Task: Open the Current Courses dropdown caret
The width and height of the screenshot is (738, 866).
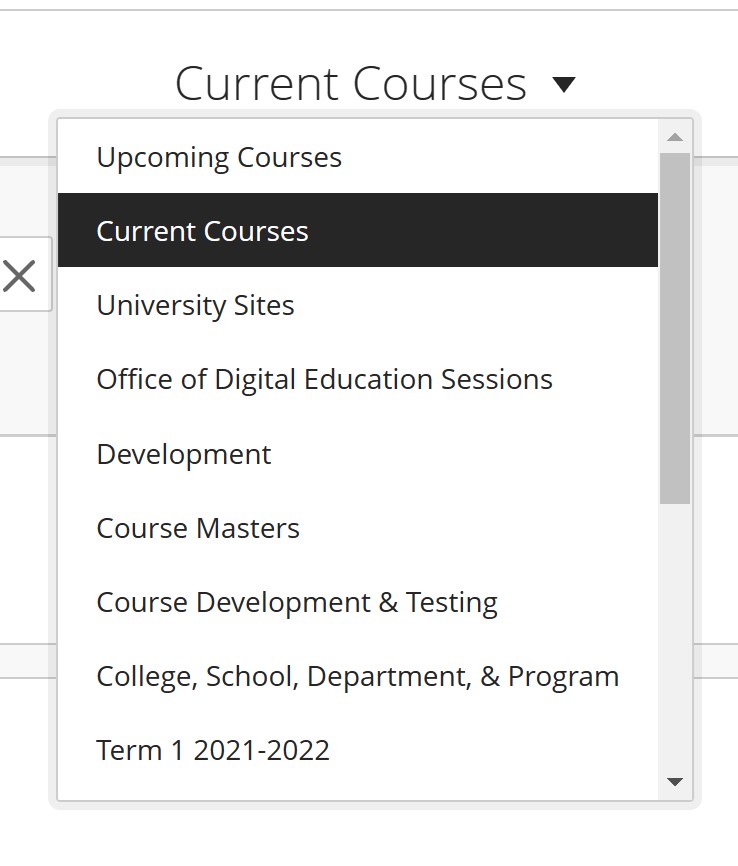Action: pyautogui.click(x=564, y=85)
